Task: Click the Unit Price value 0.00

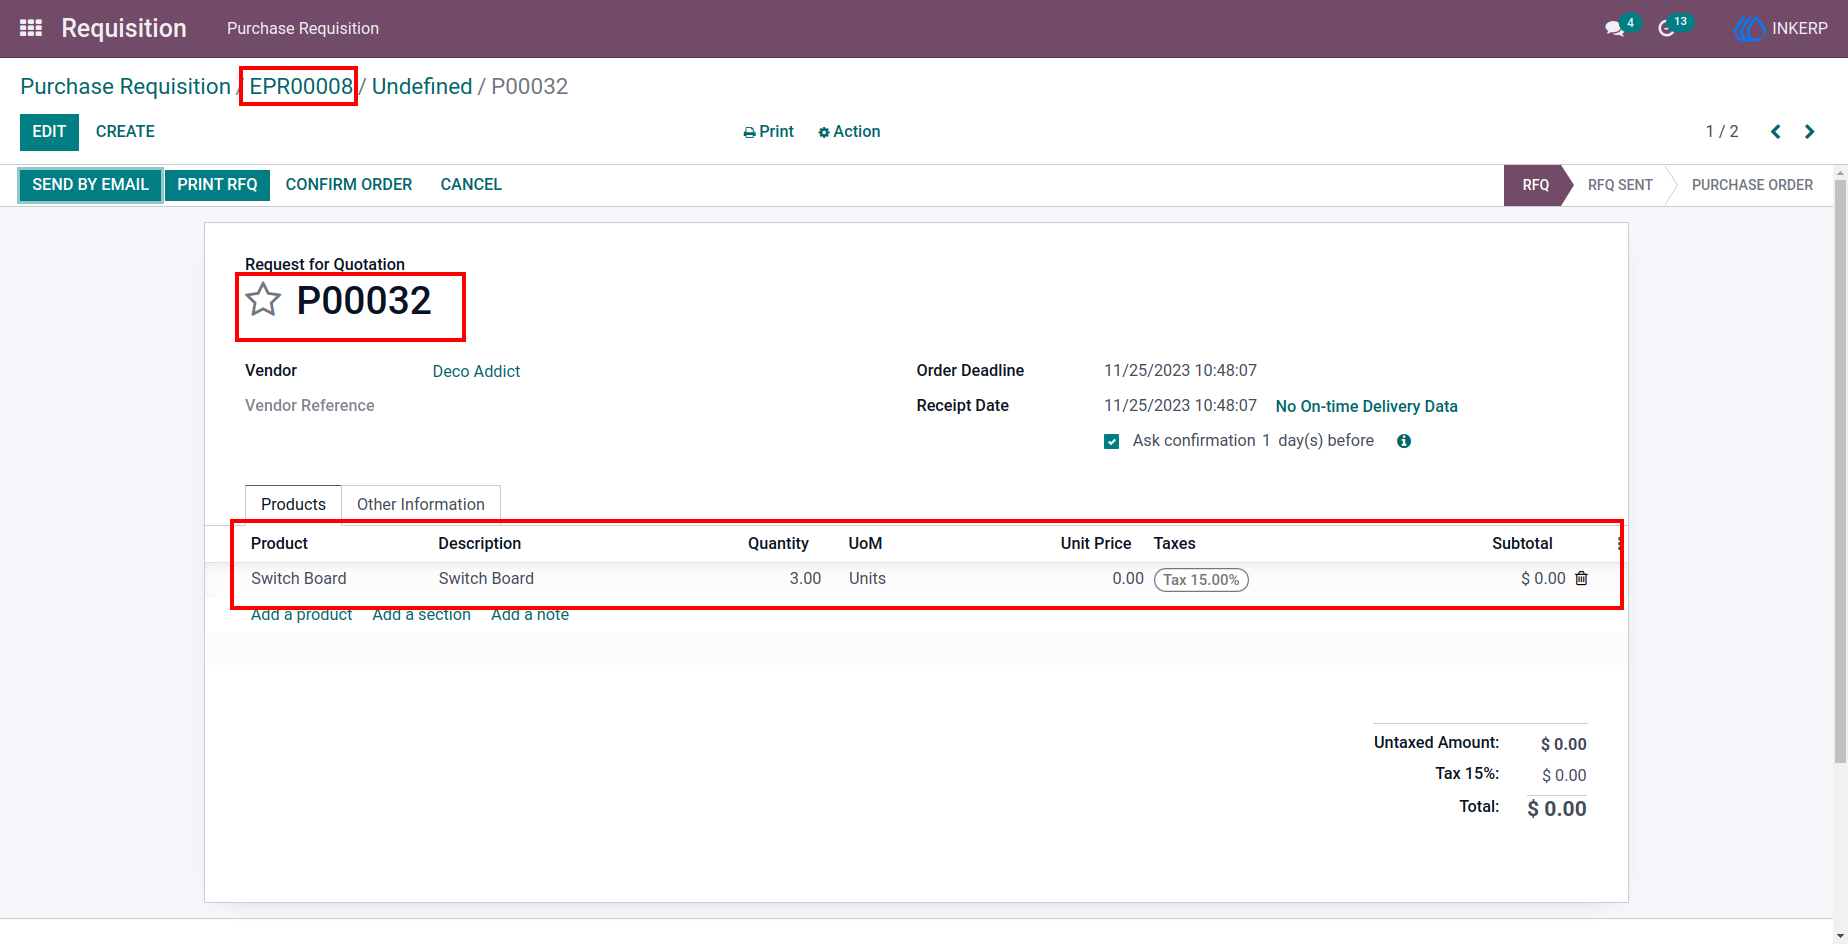Action: 1128,578
